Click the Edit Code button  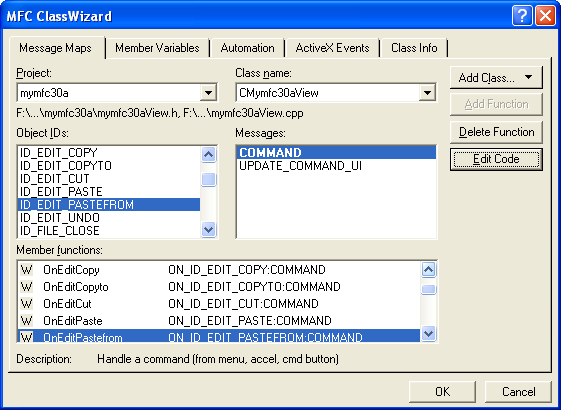point(496,159)
